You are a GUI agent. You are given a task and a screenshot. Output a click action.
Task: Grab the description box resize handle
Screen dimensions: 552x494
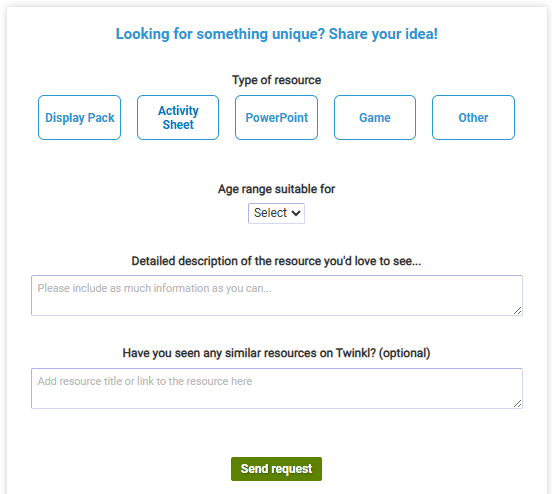pyautogui.click(x=518, y=311)
